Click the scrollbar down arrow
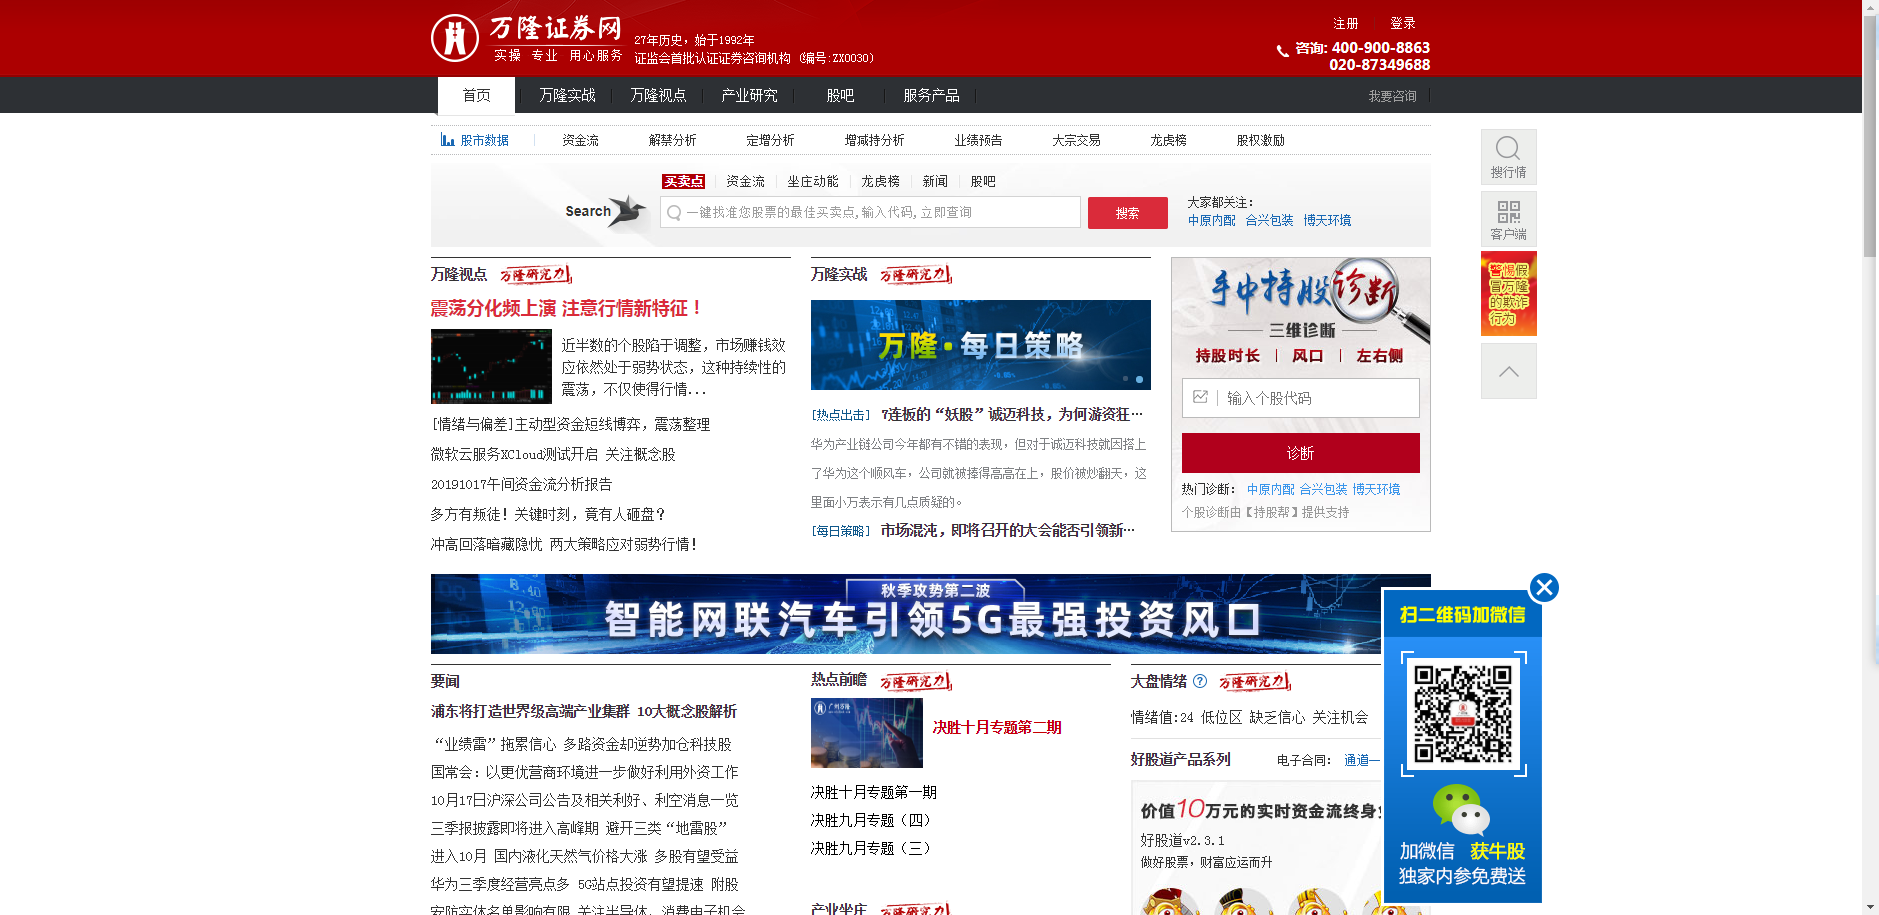 pyautogui.click(x=1870, y=907)
